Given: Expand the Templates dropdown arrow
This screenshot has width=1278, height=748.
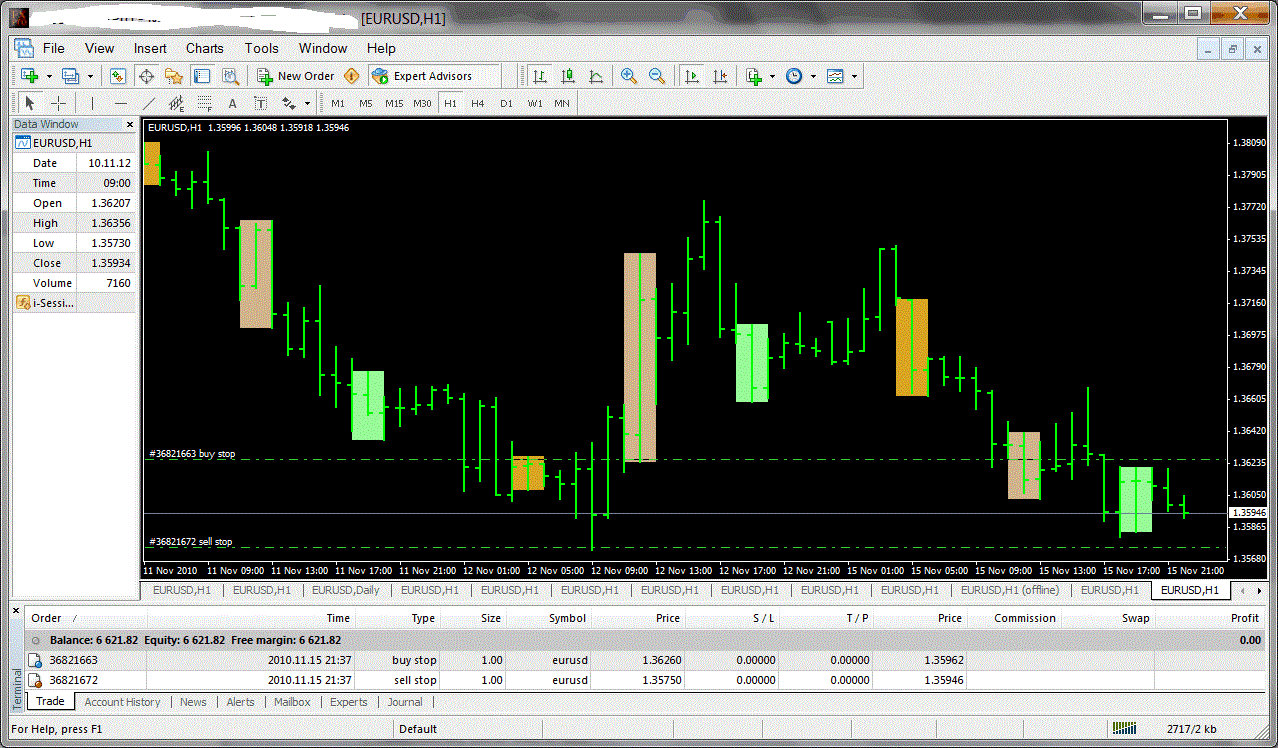Looking at the screenshot, I should [854, 76].
